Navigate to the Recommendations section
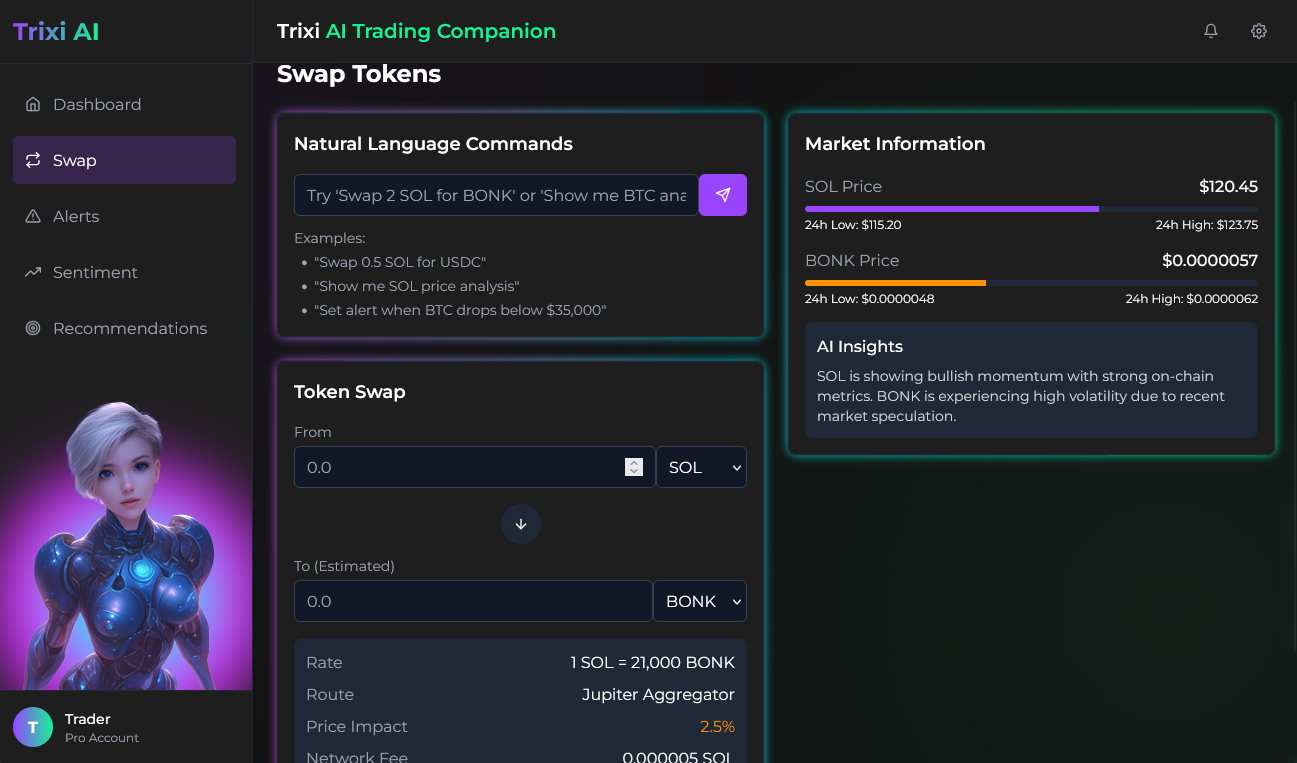 coord(130,328)
